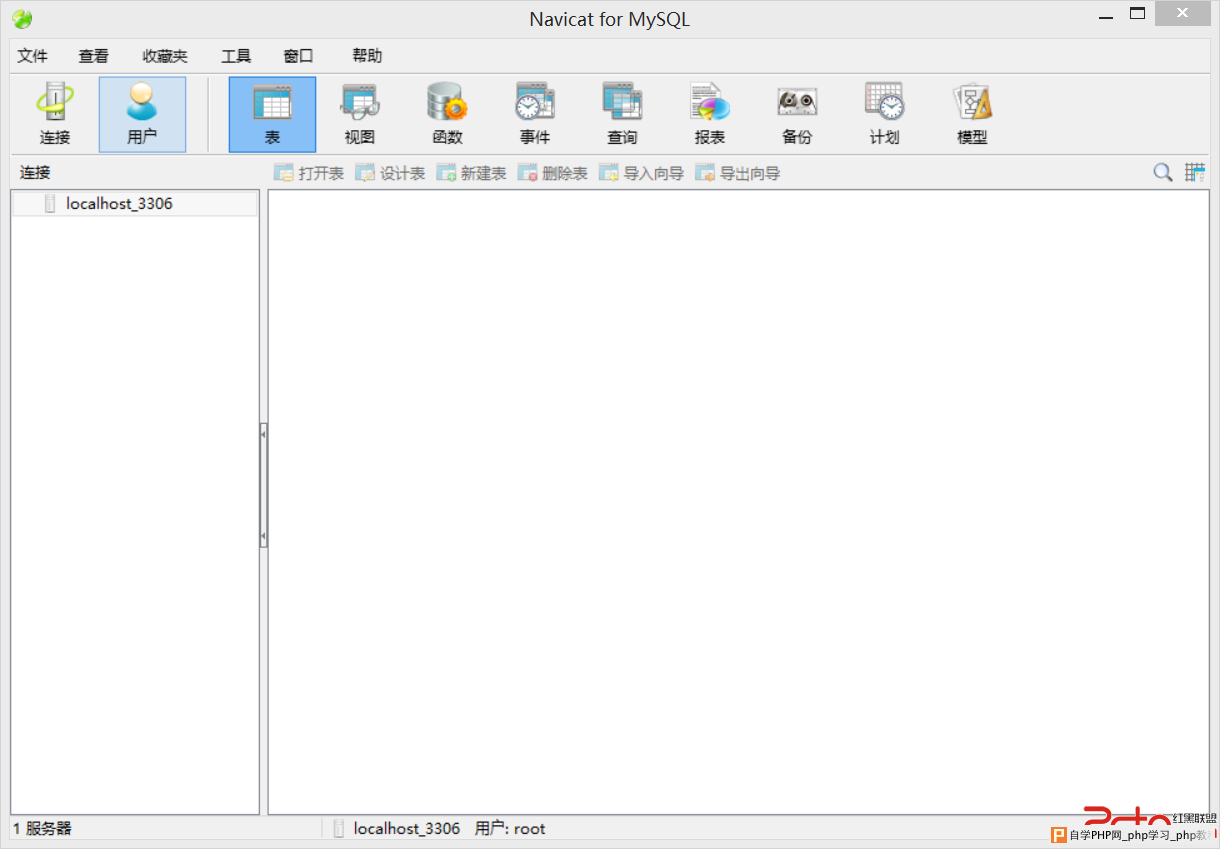Start the 导入向导 (Import Wizard)
1220x849 pixels.
click(641, 173)
